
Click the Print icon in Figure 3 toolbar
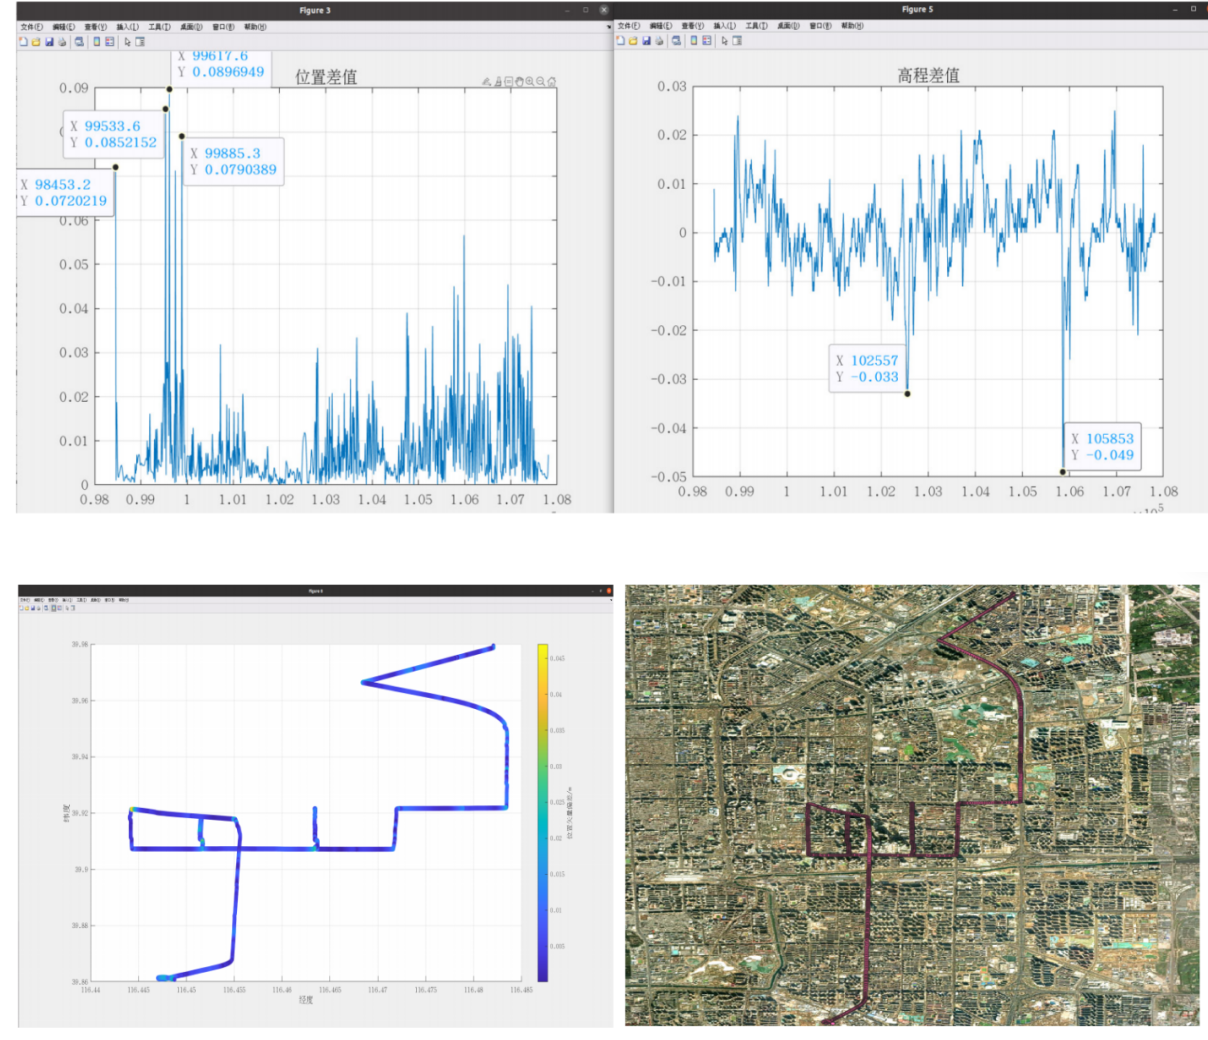click(x=61, y=42)
